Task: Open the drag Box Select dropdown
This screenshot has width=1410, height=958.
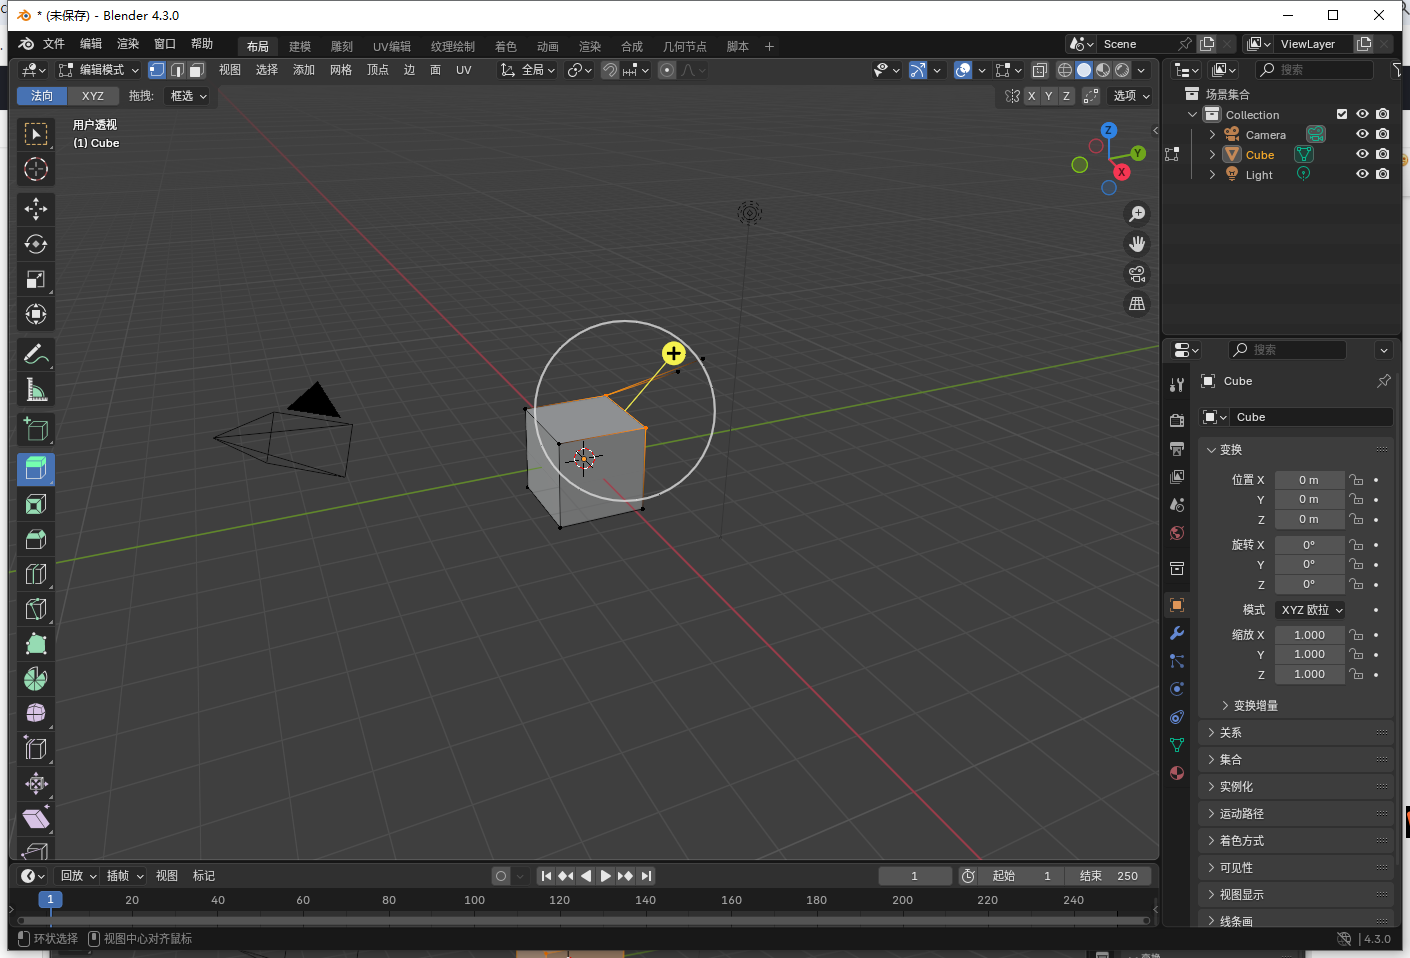Action: [187, 96]
